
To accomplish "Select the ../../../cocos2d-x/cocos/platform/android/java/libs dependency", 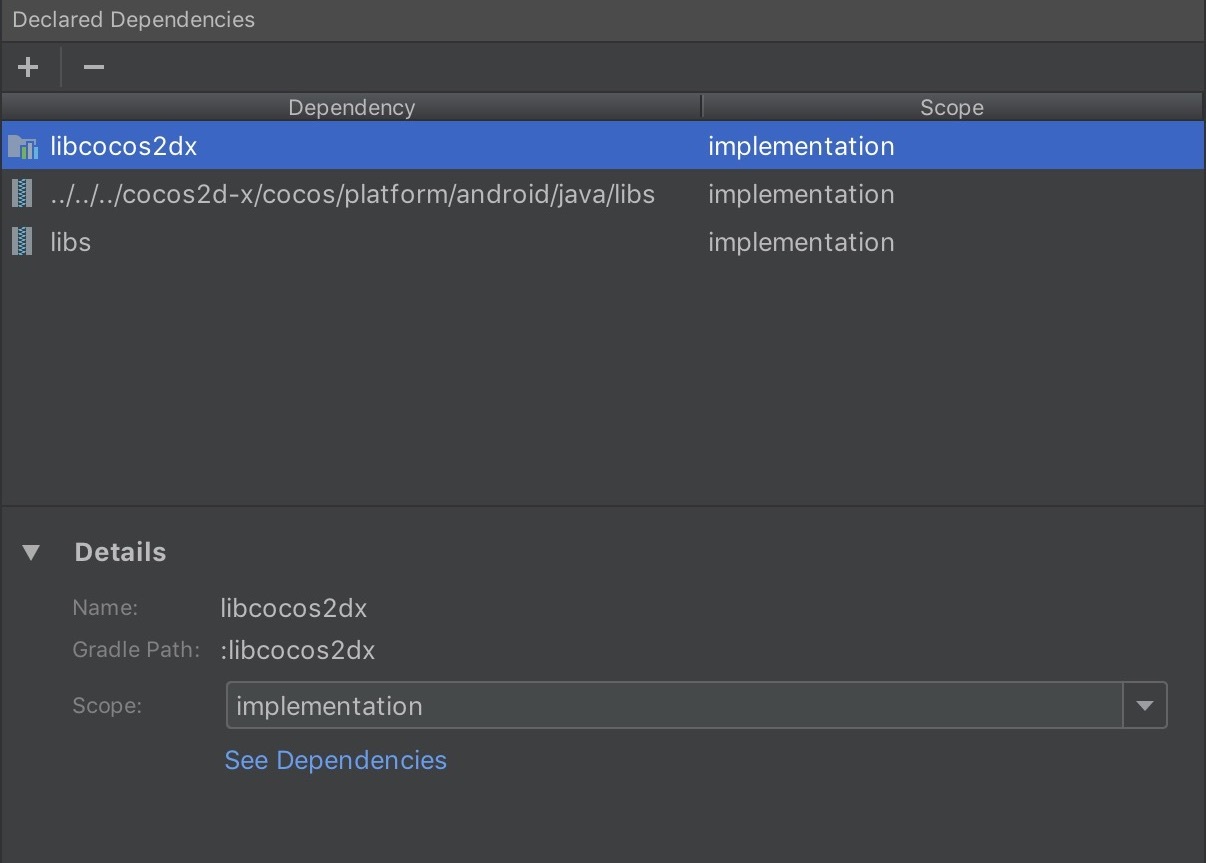I will point(352,194).
